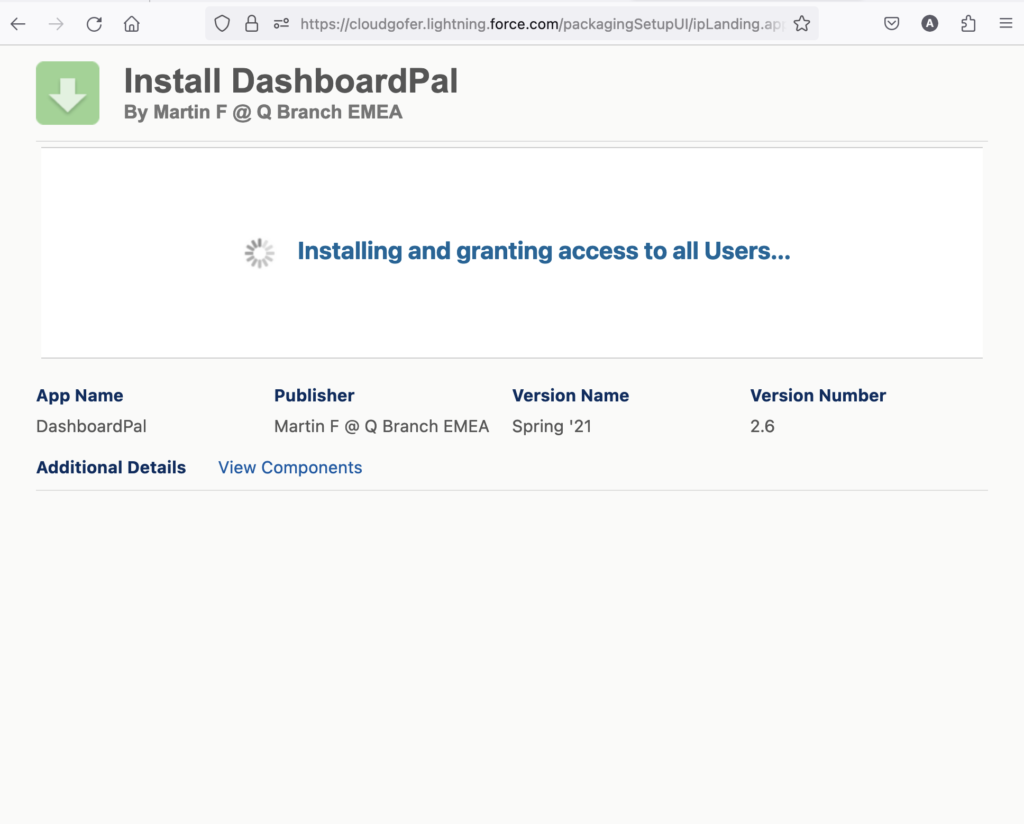1024x824 pixels.
Task: Click the forward navigation arrow
Action: pyautogui.click(x=56, y=24)
